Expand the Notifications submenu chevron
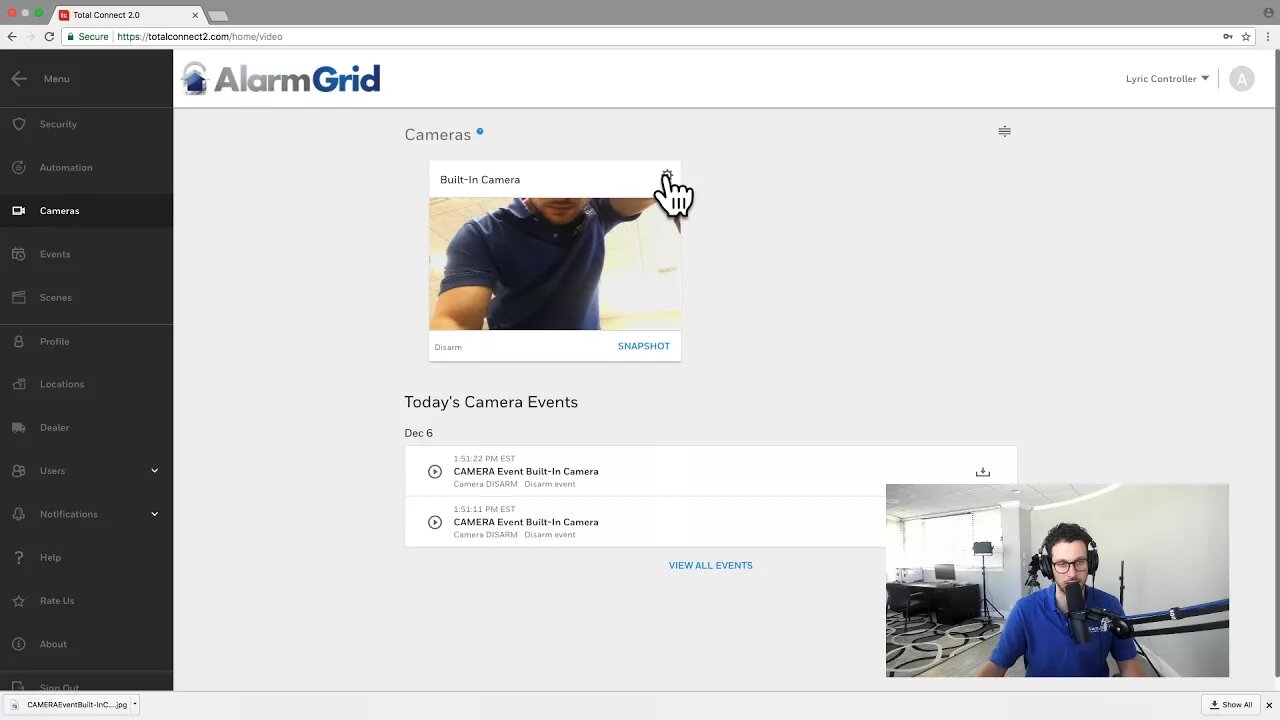The height and width of the screenshot is (720, 1280). click(154, 514)
